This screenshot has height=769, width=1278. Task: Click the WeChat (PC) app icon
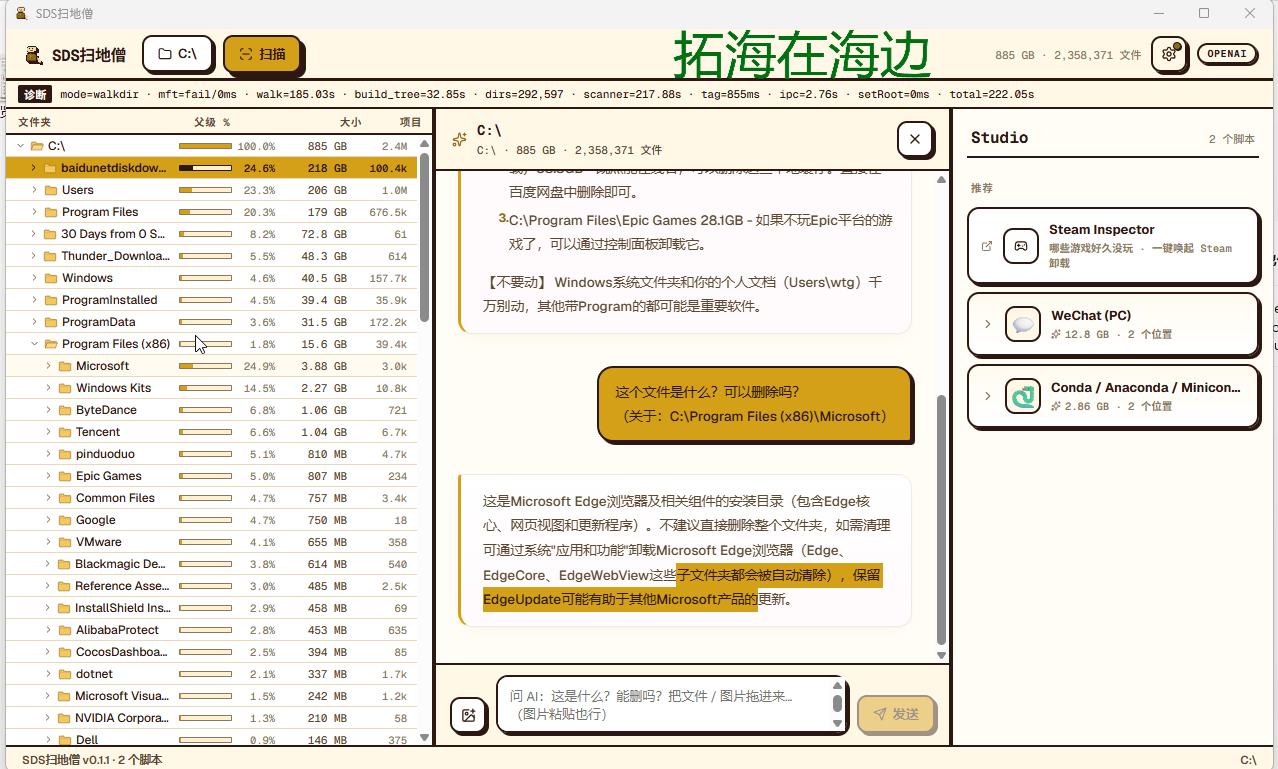click(1023, 324)
